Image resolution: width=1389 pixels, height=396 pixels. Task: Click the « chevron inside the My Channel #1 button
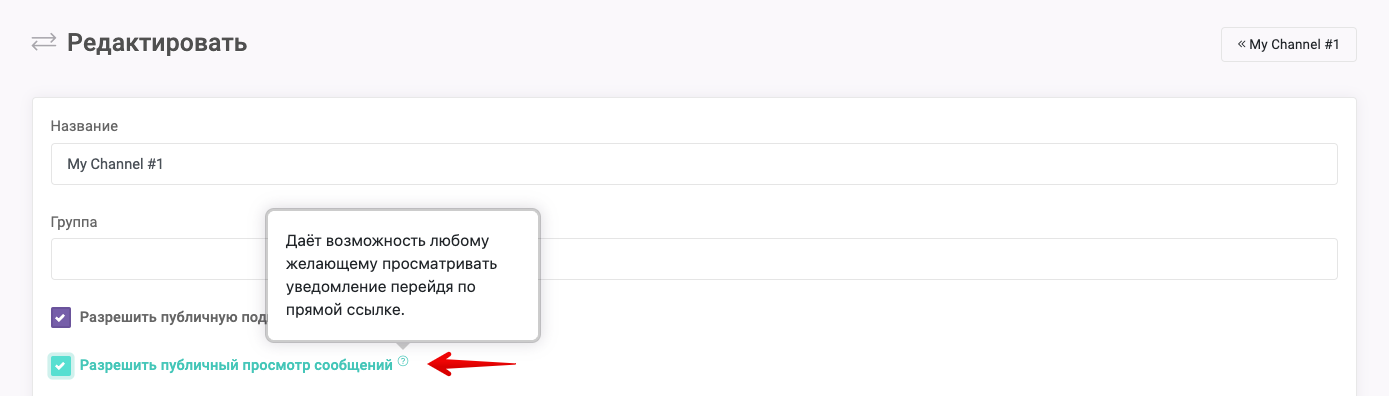(1241, 44)
